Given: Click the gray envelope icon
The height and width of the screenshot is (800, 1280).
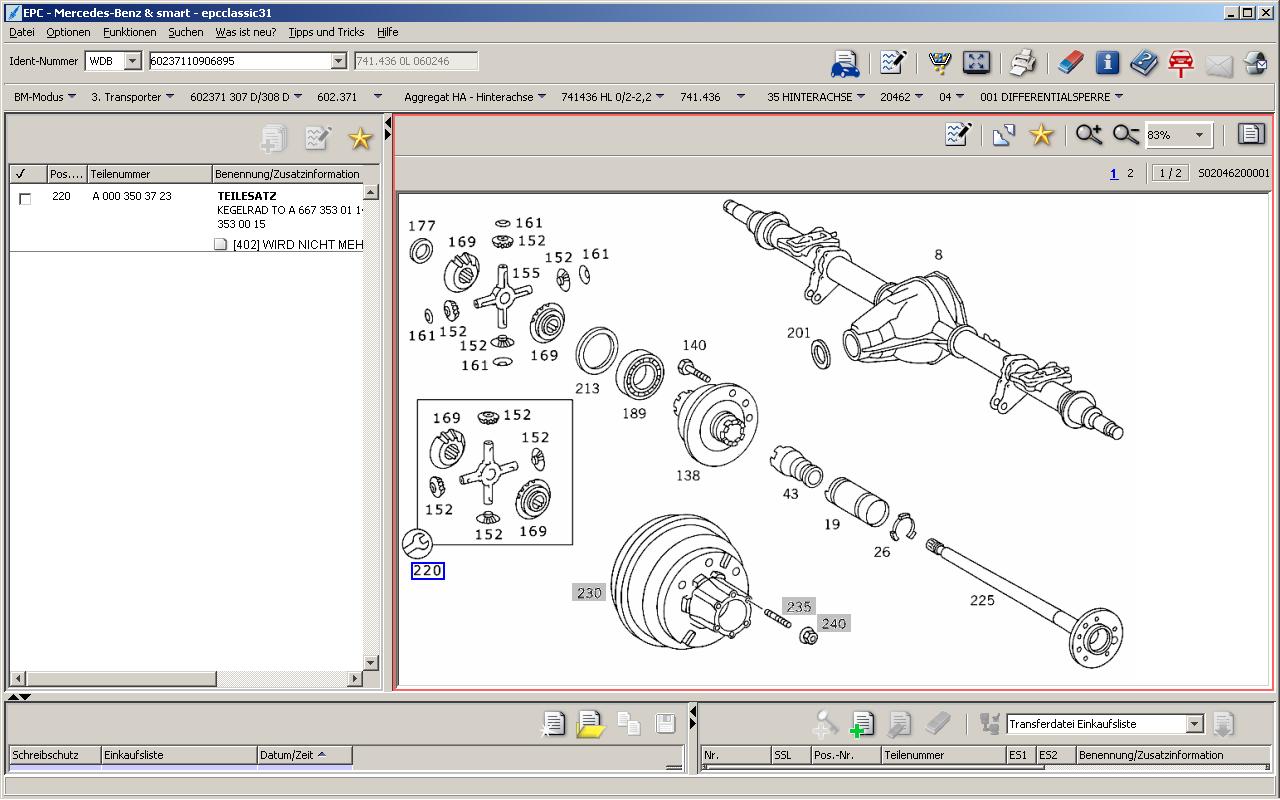Looking at the screenshot, I should click(1219, 66).
